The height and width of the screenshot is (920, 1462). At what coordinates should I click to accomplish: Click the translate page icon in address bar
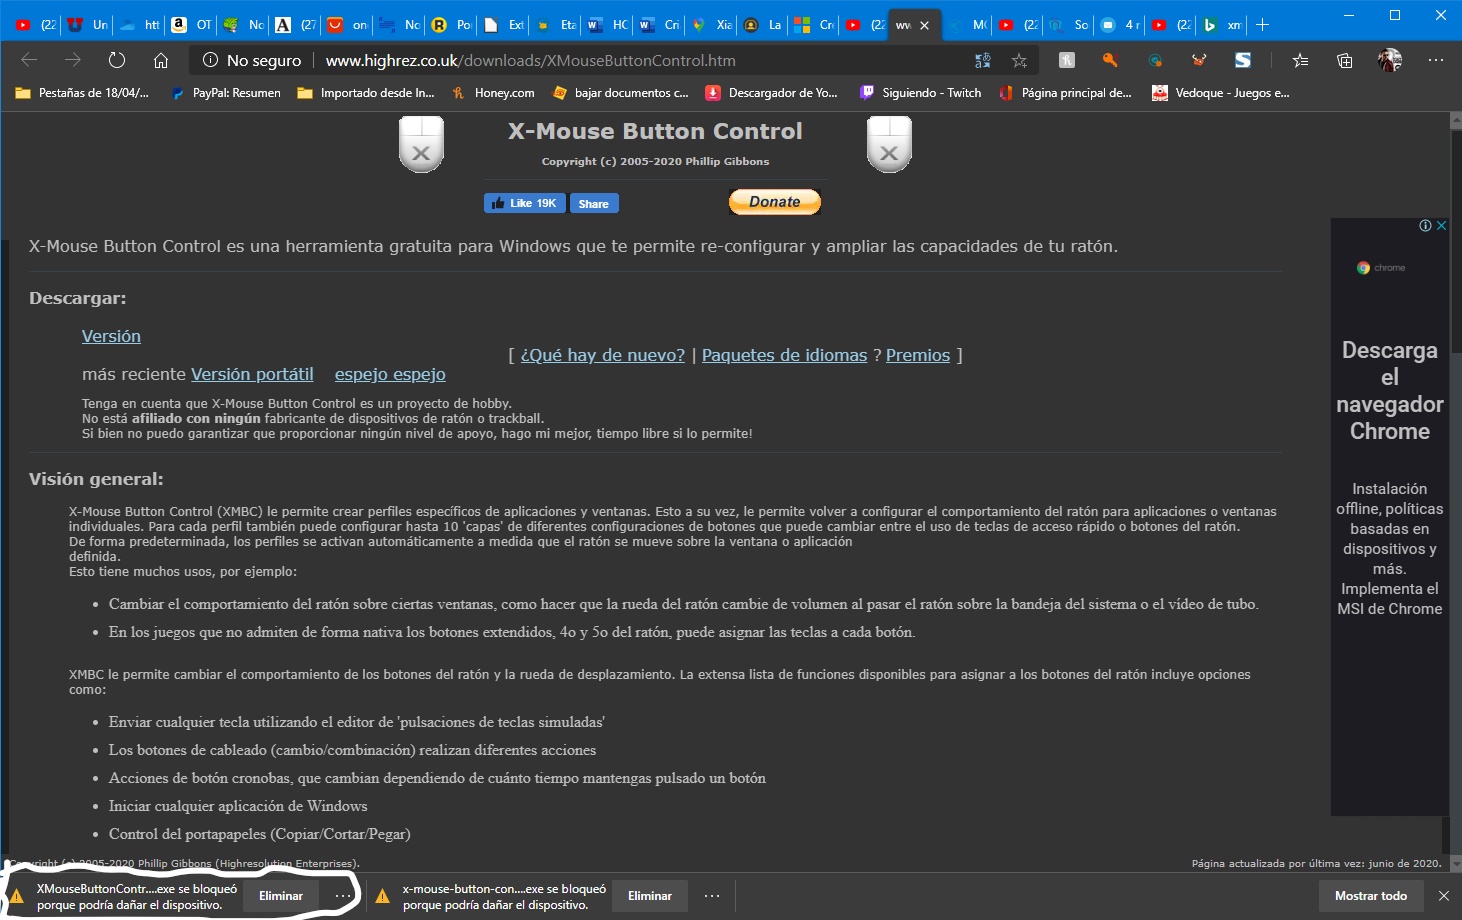click(983, 60)
